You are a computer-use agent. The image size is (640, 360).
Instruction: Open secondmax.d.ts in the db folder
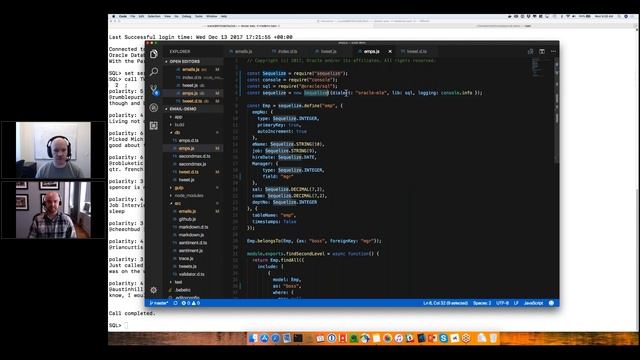point(193,156)
